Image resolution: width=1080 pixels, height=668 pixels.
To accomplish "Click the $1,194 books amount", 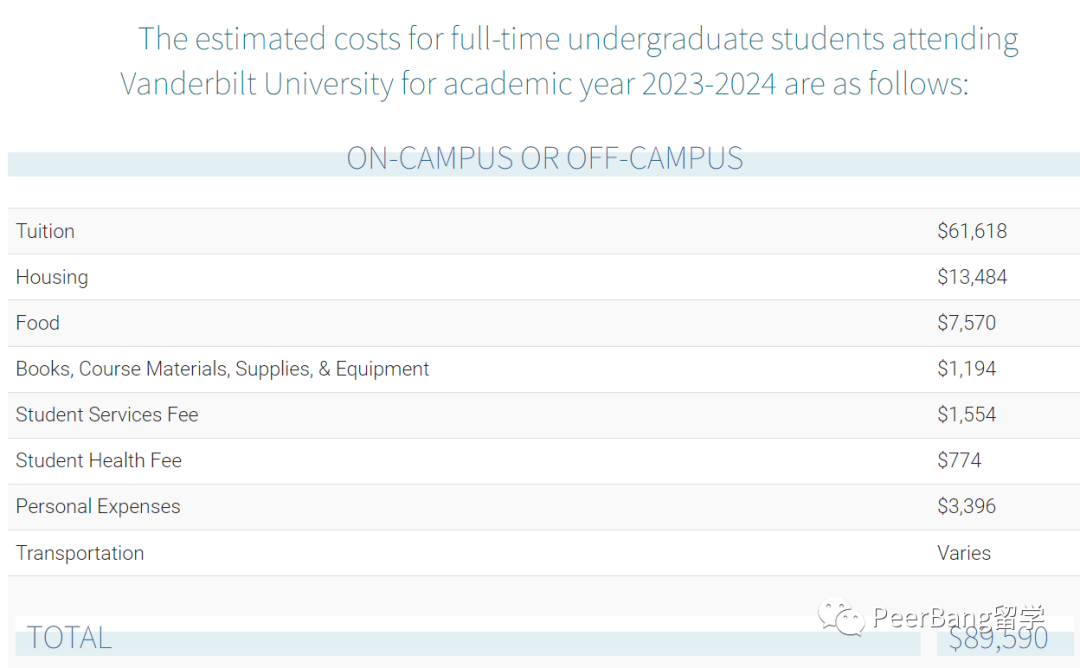I will click(x=966, y=368).
